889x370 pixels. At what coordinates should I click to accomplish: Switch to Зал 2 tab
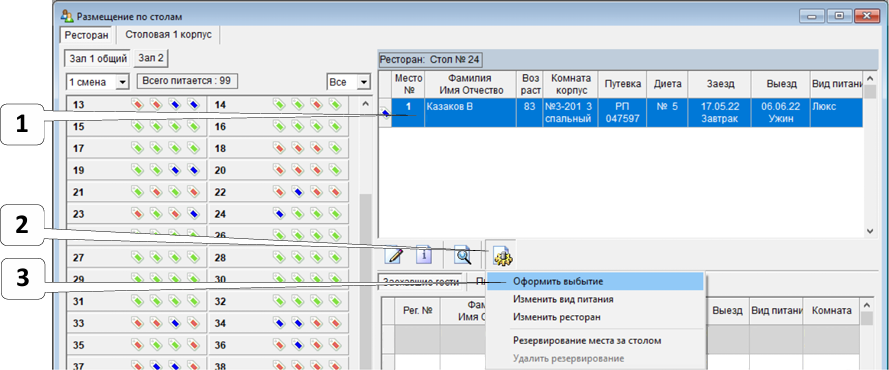(x=151, y=58)
